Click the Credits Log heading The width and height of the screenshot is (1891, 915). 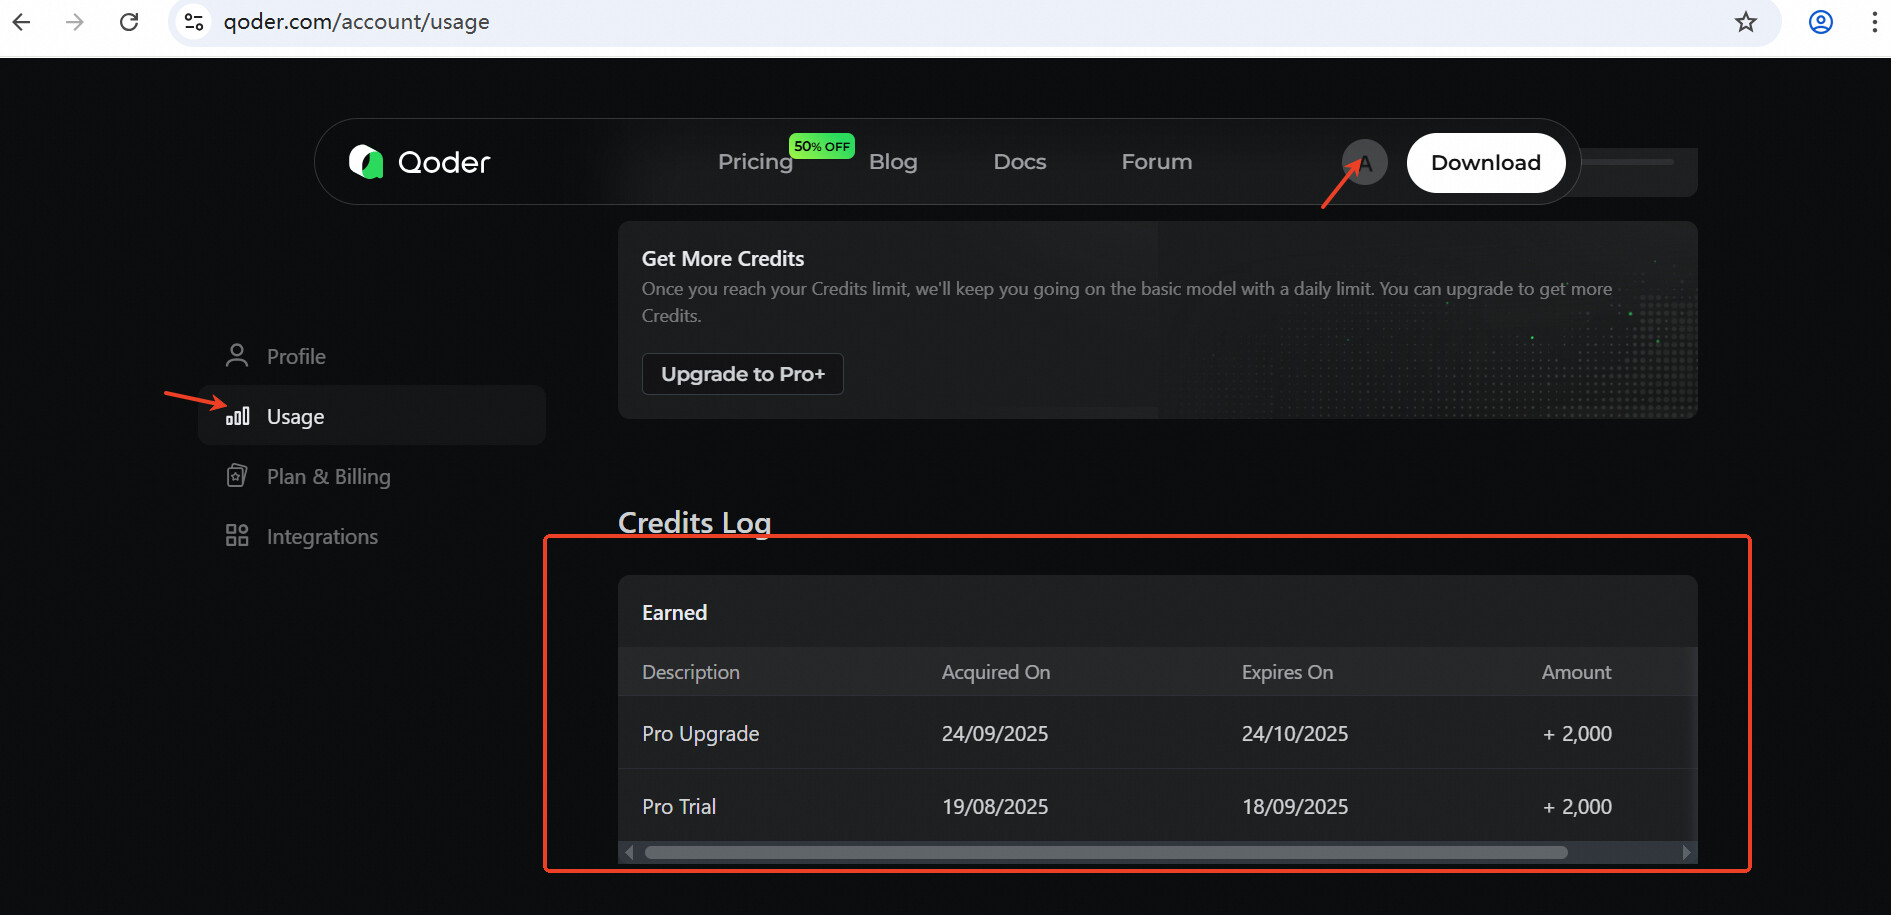695,522
